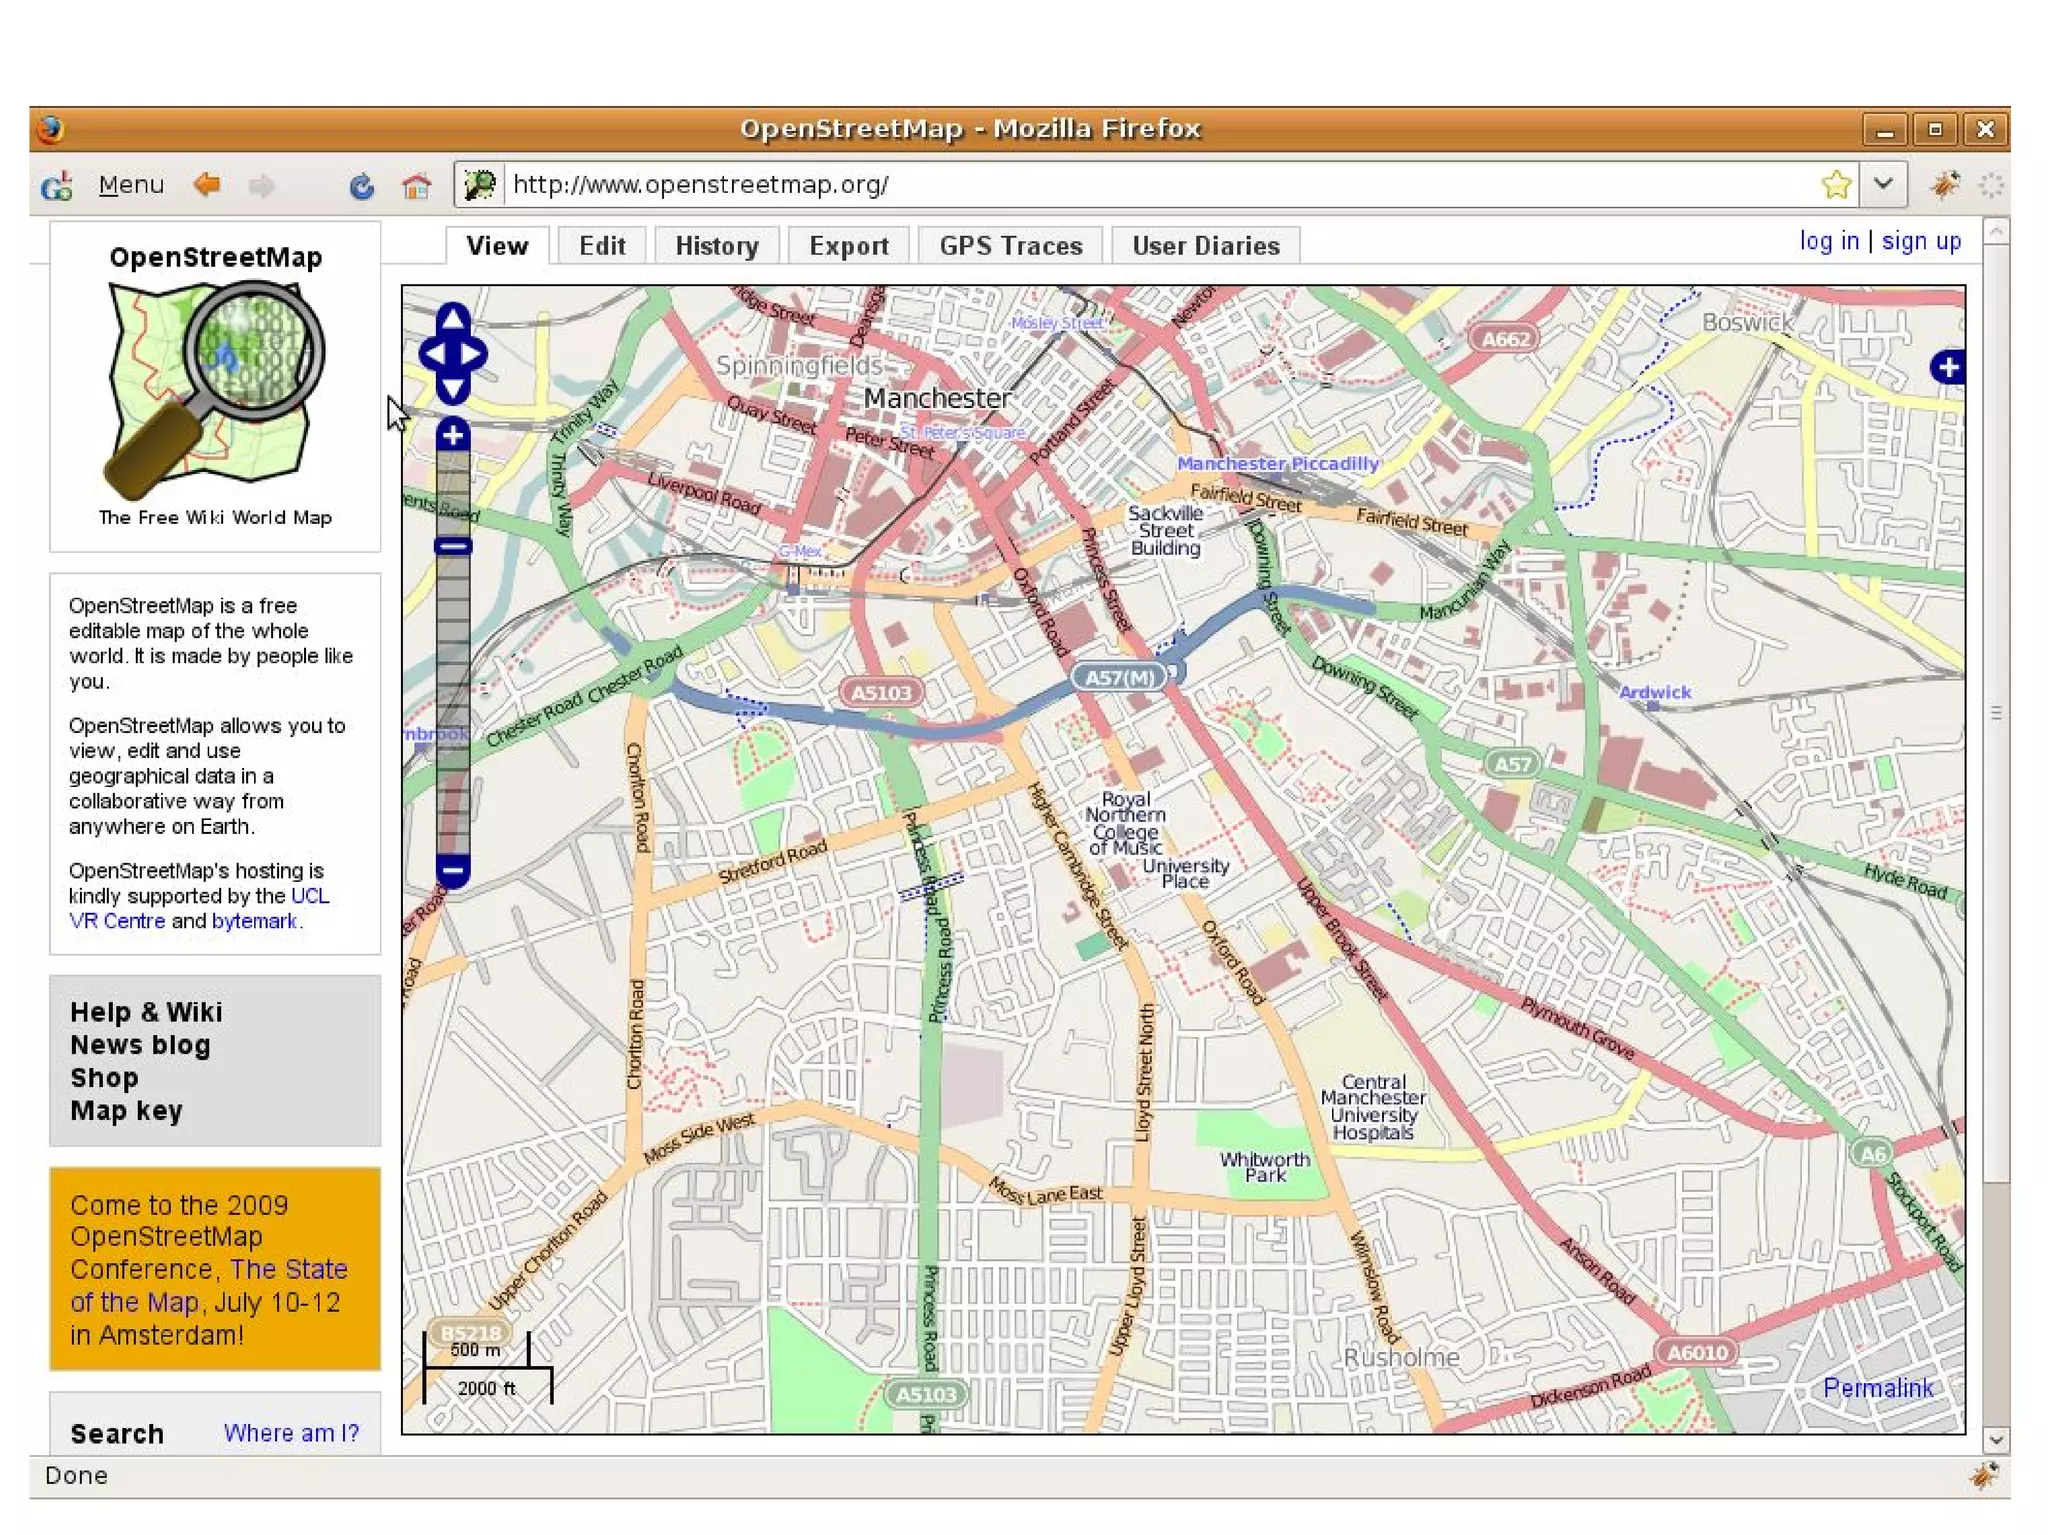Zoom in with the map plus button
The image size is (2048, 1535).
pyautogui.click(x=453, y=435)
